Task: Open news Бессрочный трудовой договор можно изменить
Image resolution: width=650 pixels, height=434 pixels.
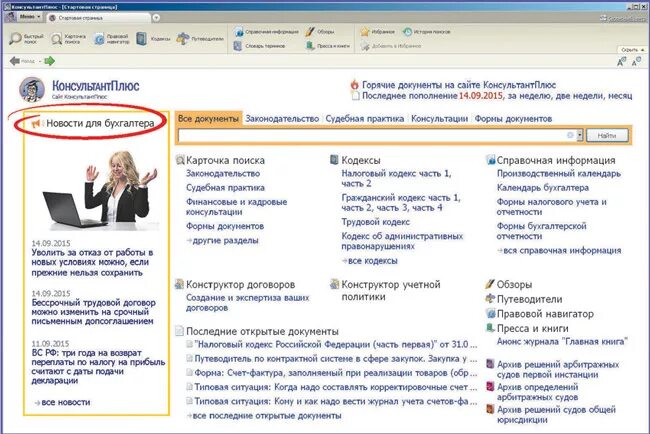Action: (94, 312)
